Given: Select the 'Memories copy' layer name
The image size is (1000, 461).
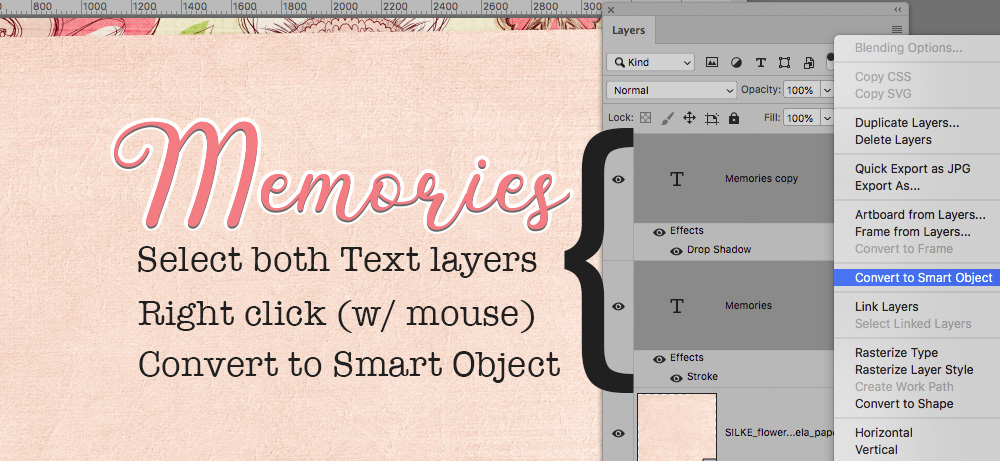Looking at the screenshot, I should 761,179.
